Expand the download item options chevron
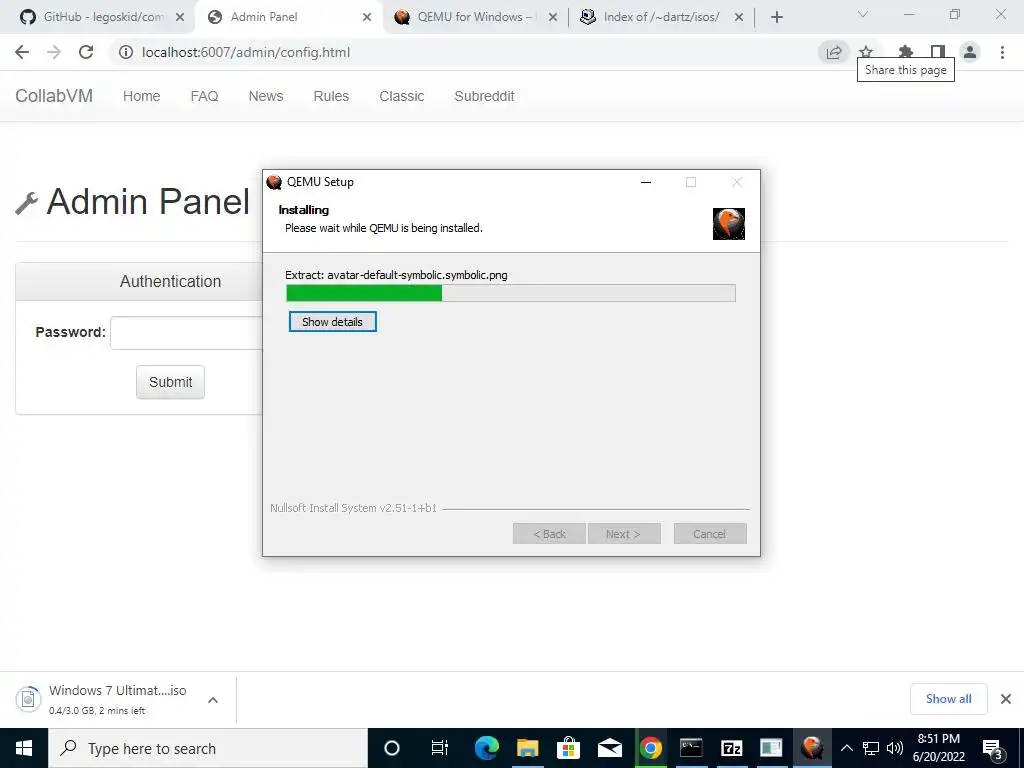Viewport: 1024px width, 768px height. [213, 699]
